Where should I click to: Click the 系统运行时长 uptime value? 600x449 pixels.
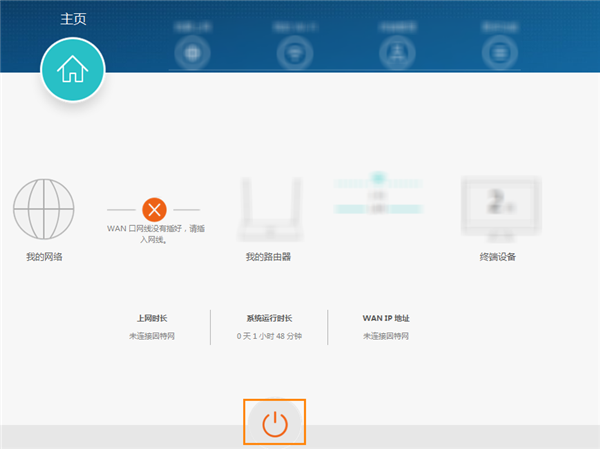pyautogui.click(x=269, y=336)
